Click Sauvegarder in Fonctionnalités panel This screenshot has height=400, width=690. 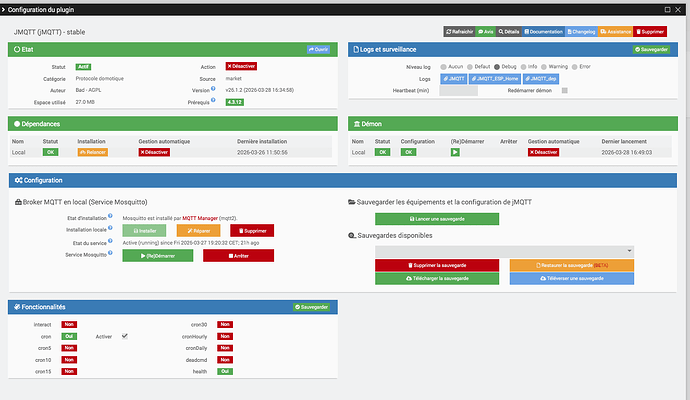click(312, 307)
